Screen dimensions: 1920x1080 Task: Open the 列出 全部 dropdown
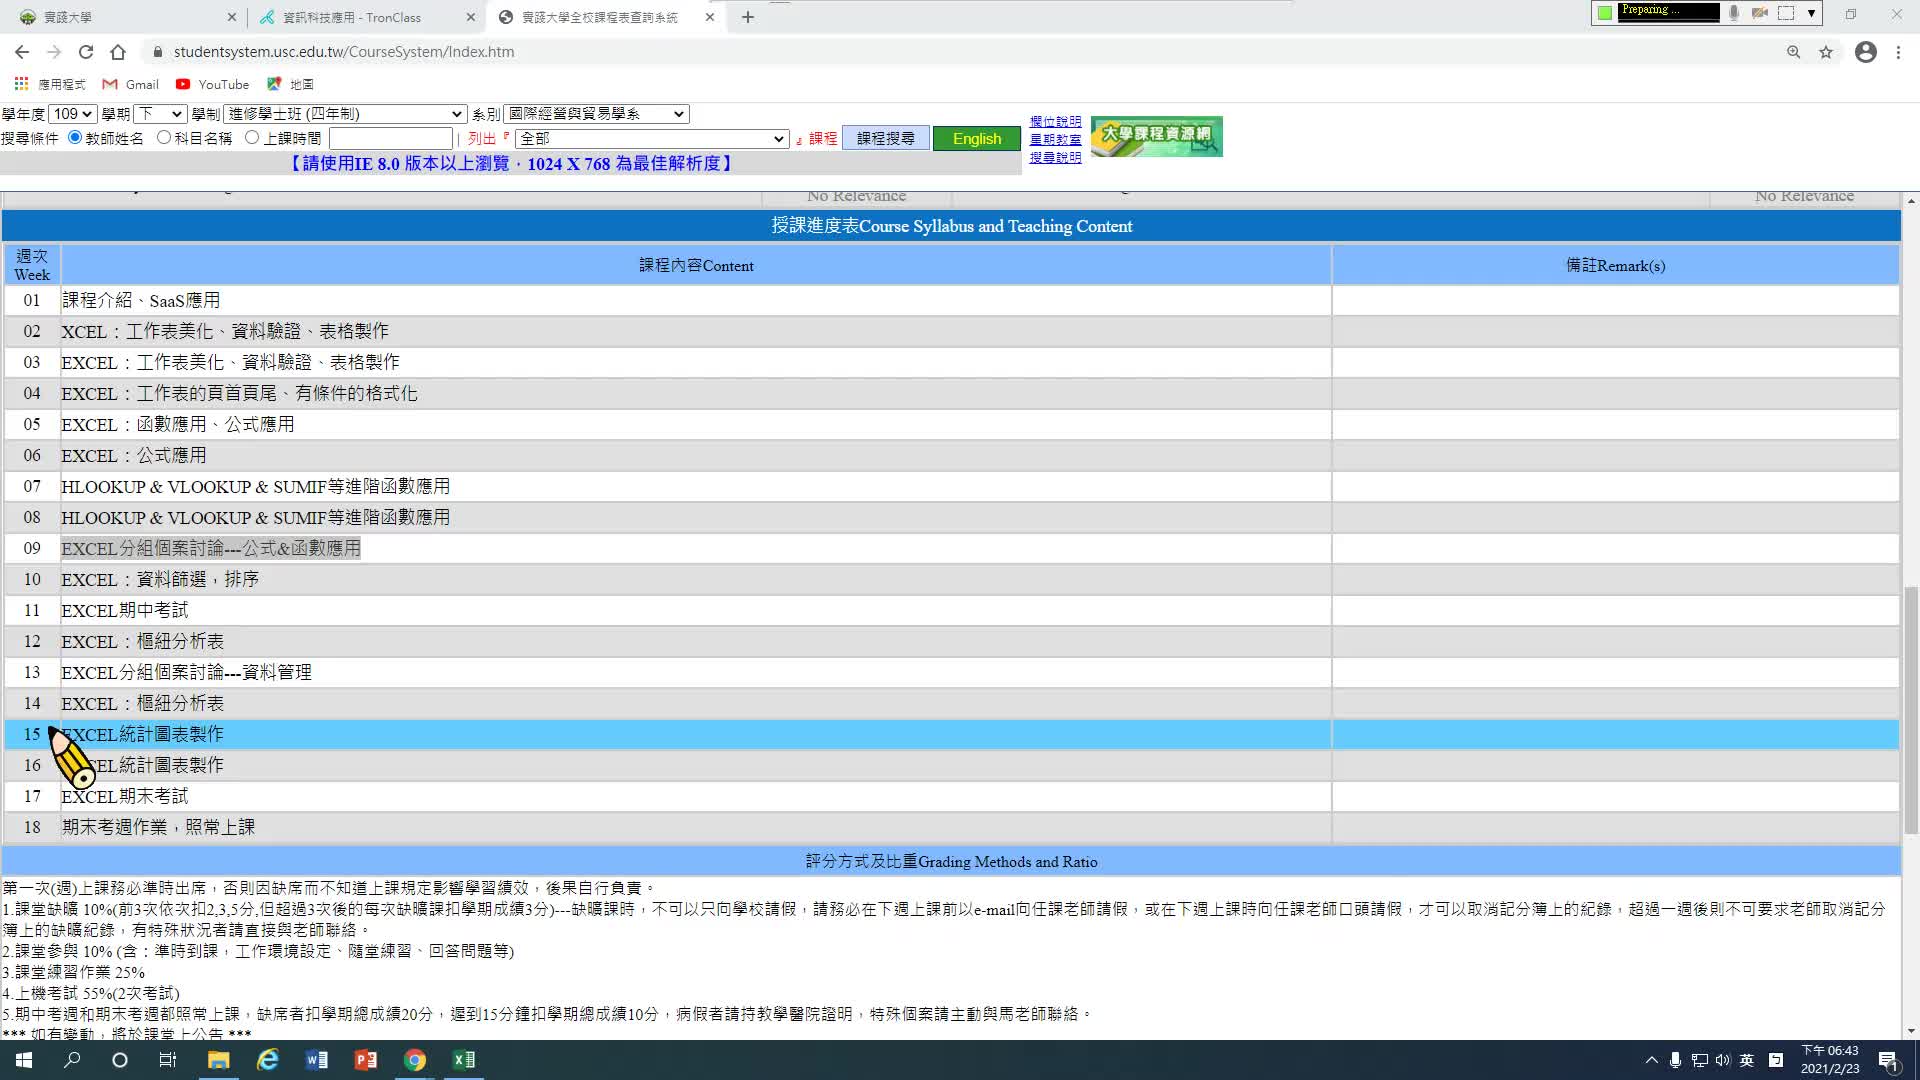click(x=652, y=139)
